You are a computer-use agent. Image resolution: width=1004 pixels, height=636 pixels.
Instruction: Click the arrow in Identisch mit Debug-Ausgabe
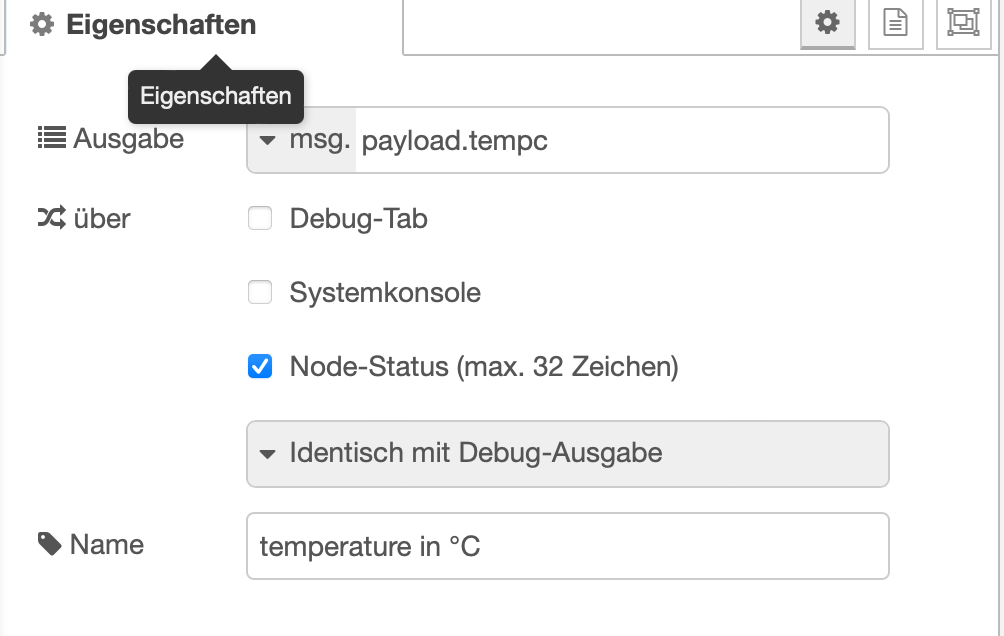tap(267, 453)
